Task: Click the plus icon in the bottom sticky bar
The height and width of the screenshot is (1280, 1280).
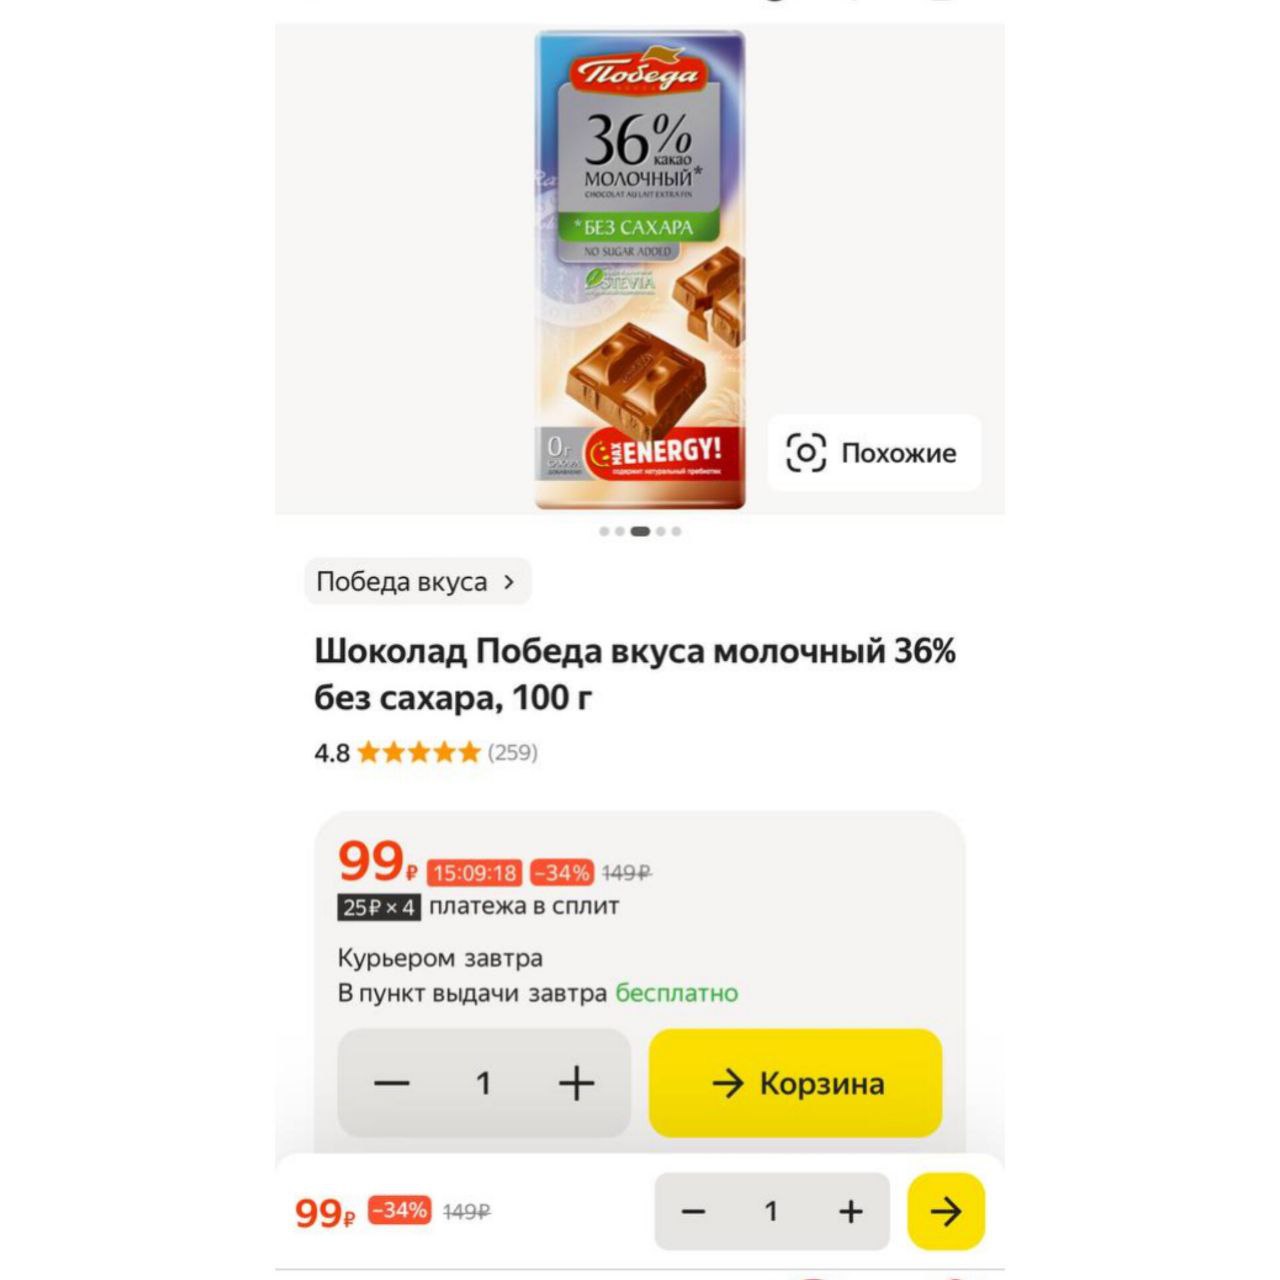Action: pyautogui.click(x=851, y=1212)
